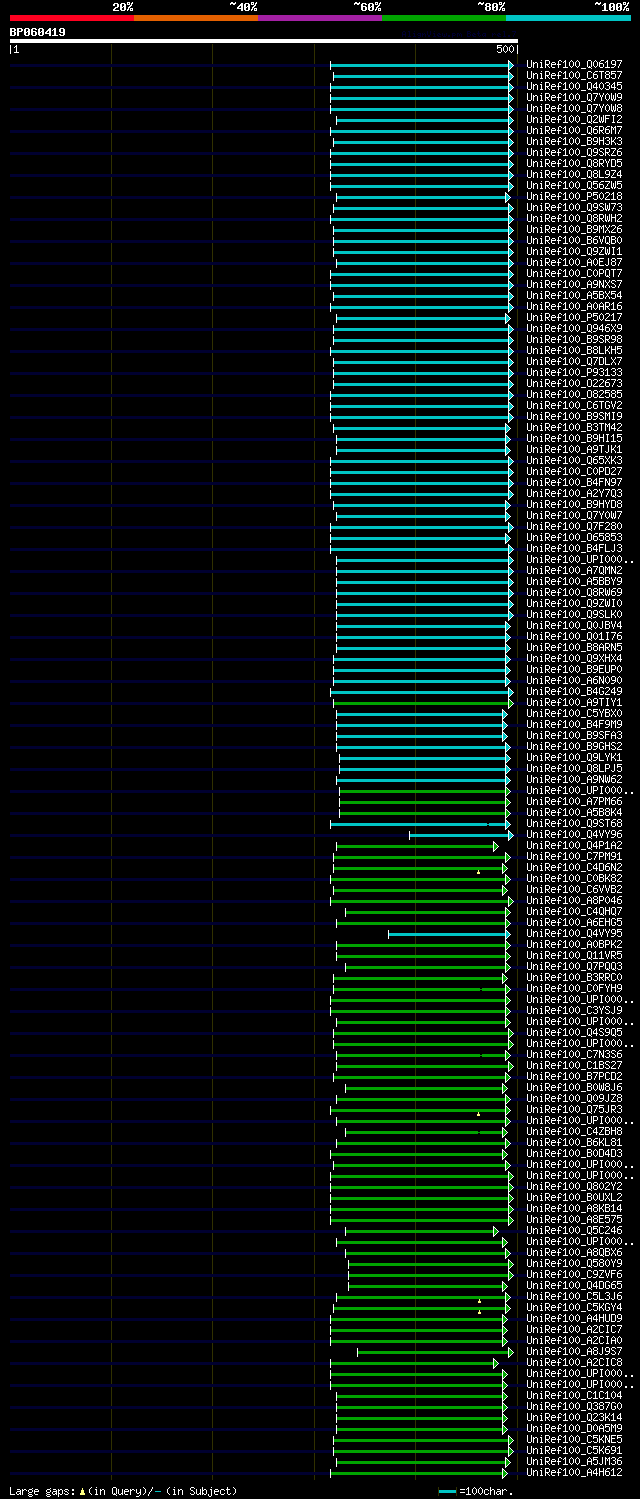Click the yellow gap marker on C5L3J6 row
Viewport: 640px width, 1499px height.
coord(478,1301)
